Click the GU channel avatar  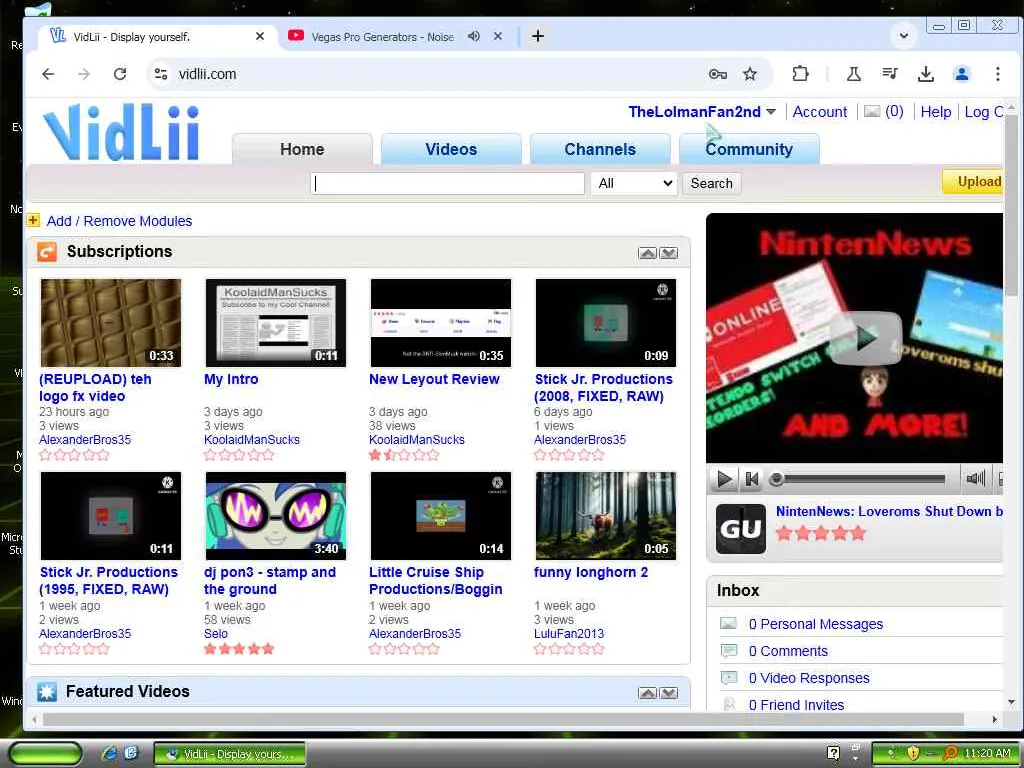[741, 529]
